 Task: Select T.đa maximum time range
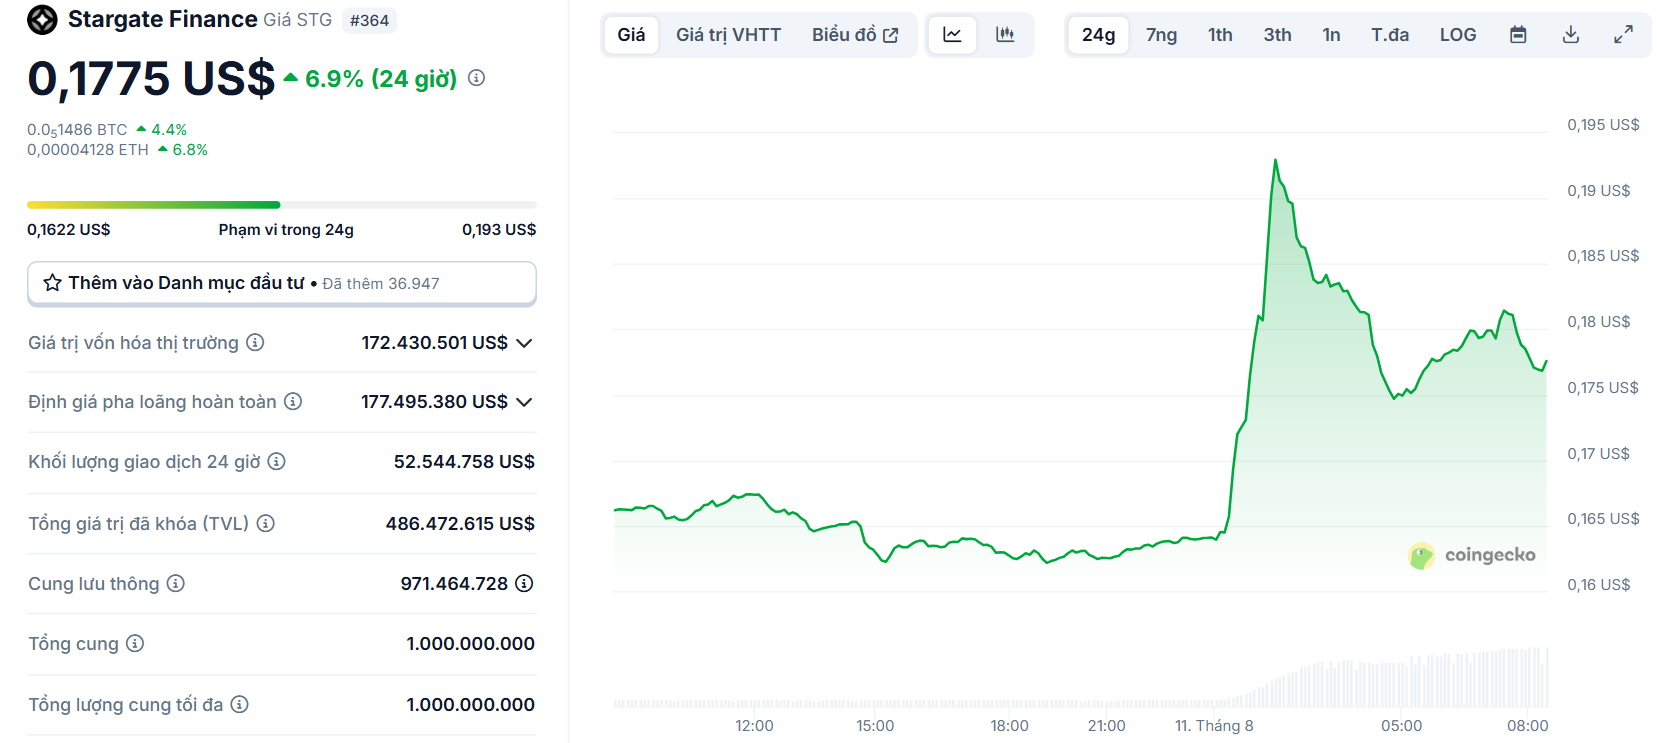click(x=1390, y=35)
